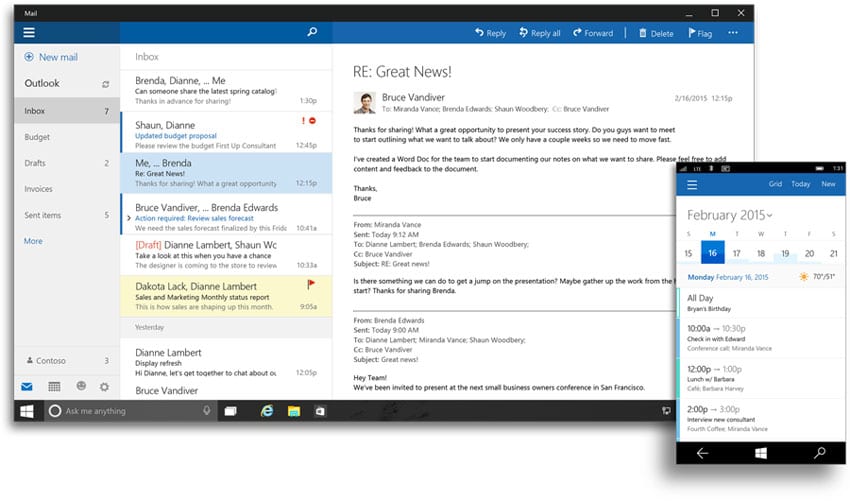Open the hamburger menu in Mail

tap(28, 33)
